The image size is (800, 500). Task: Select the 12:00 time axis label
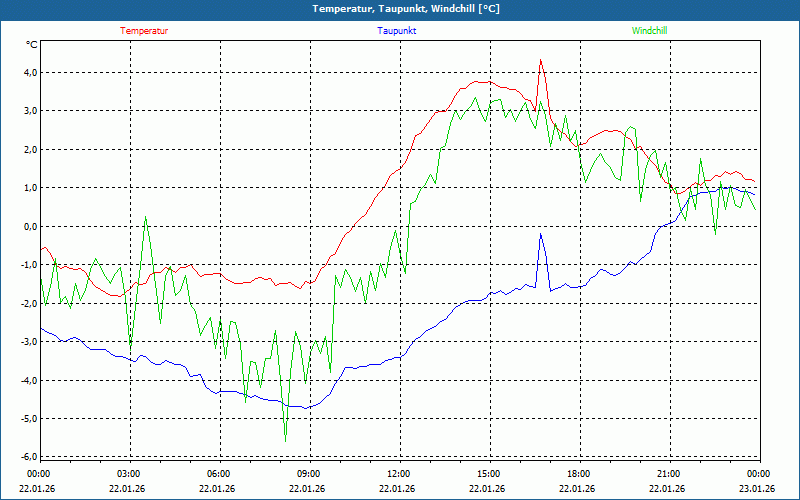[399, 474]
